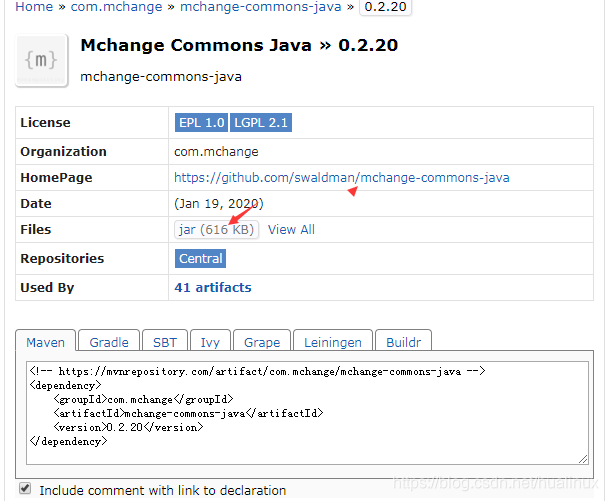Click the Used By row label
Viewport: 608px width, 501px height.
(47, 288)
